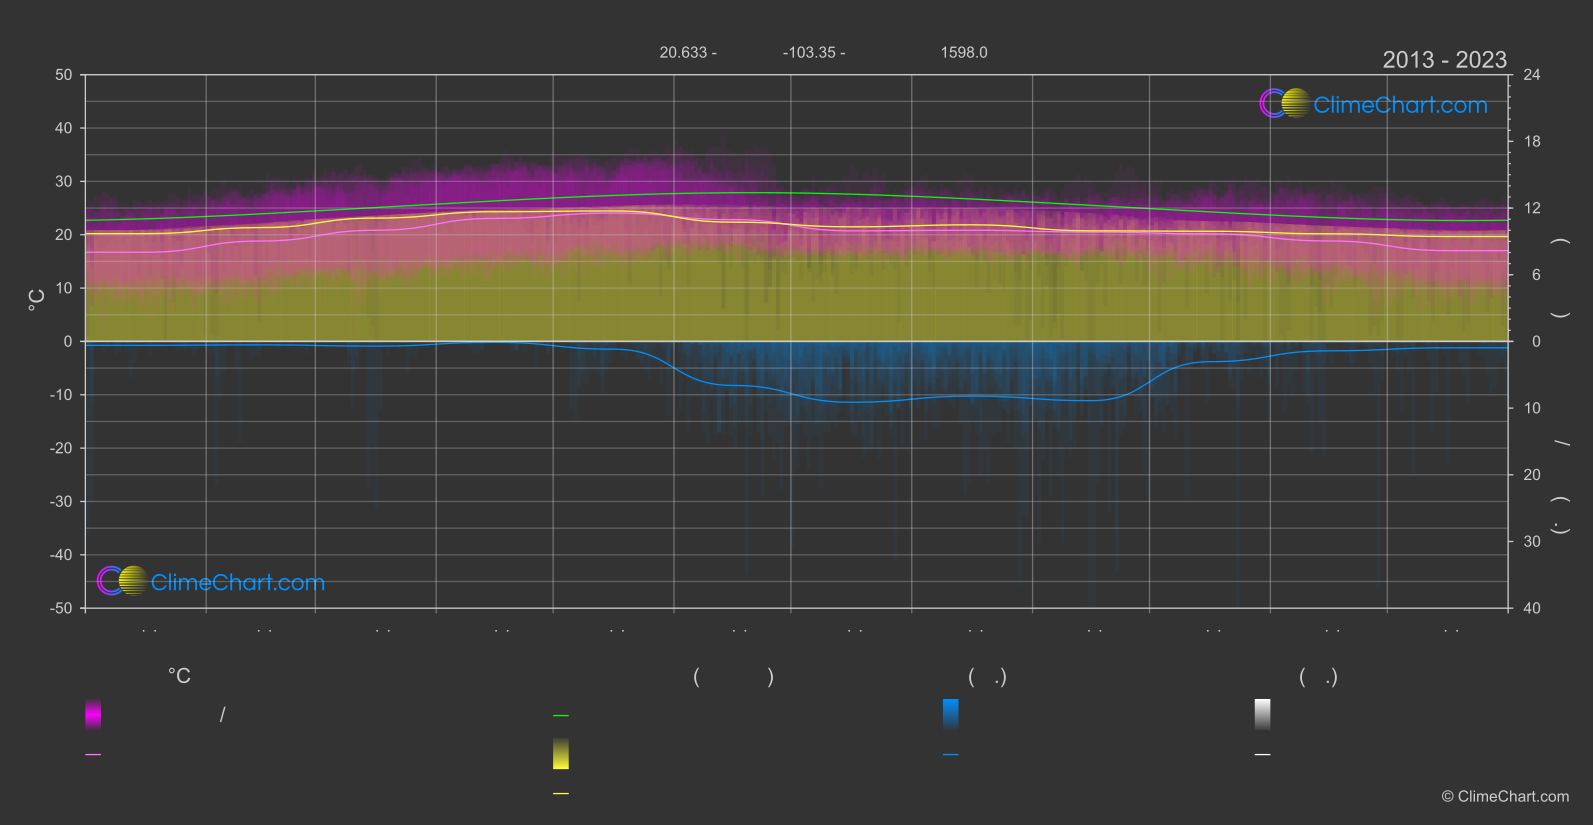This screenshot has height=825, width=1593.
Task: Click the ClimeChart.com logo at bottom left
Action: click(211, 581)
